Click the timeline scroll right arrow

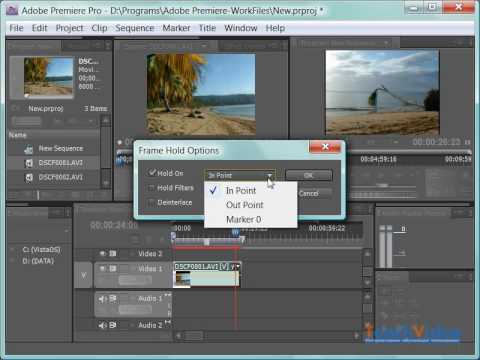click(357, 335)
